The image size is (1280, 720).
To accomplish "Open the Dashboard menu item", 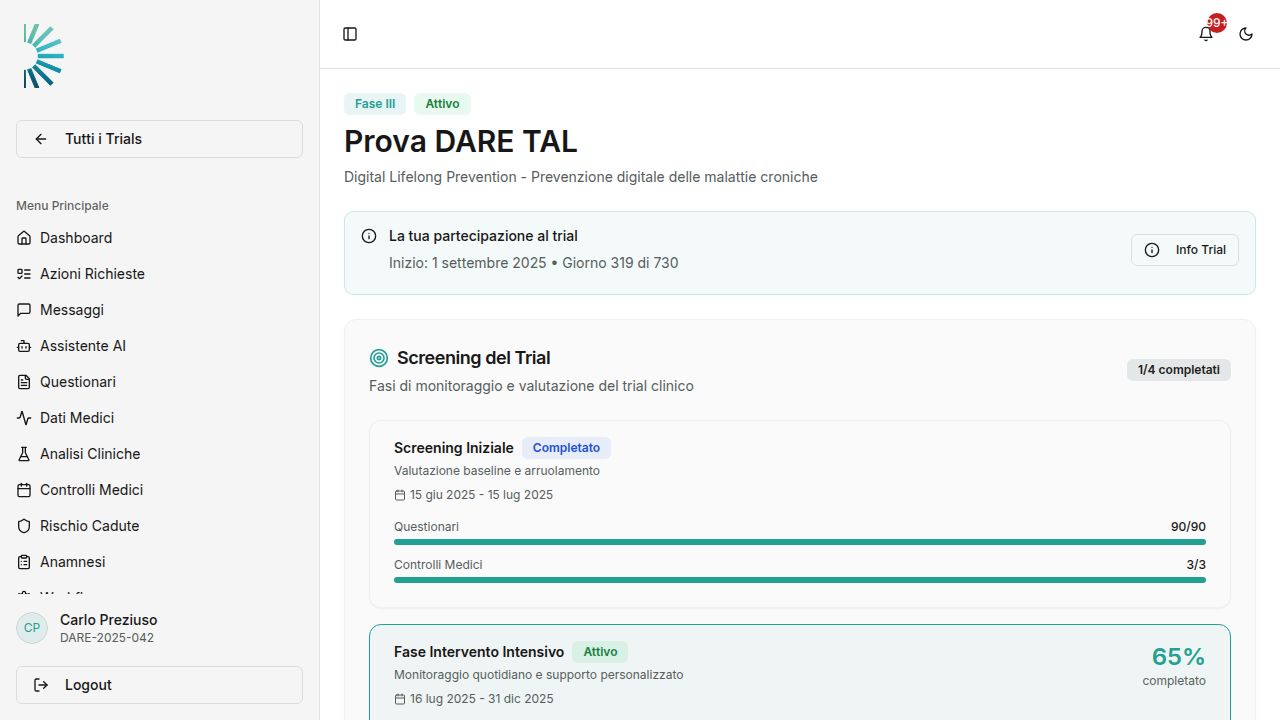I will point(159,238).
